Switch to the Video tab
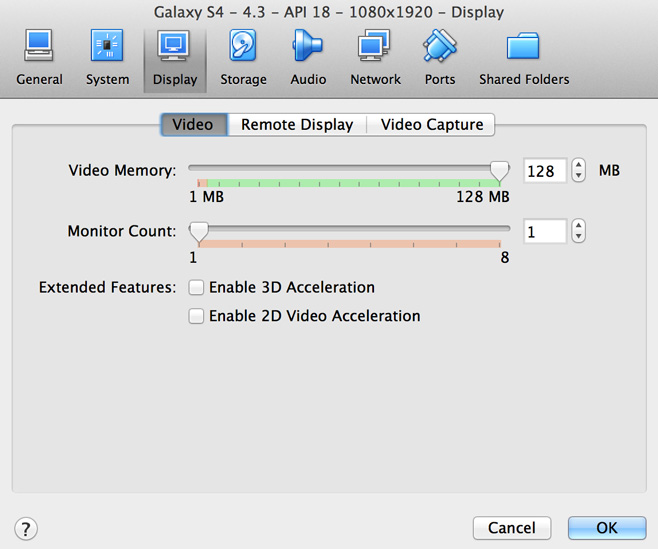 tap(194, 125)
